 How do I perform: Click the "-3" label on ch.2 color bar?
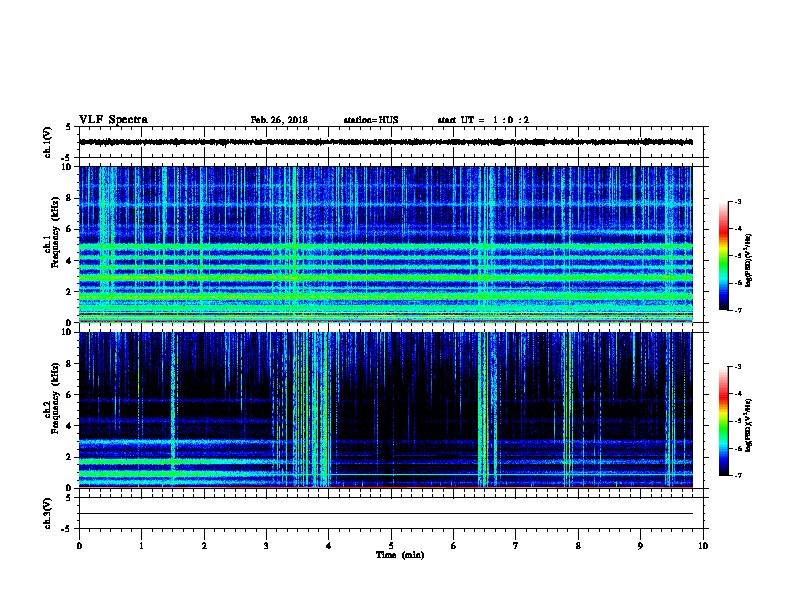[x=738, y=367]
